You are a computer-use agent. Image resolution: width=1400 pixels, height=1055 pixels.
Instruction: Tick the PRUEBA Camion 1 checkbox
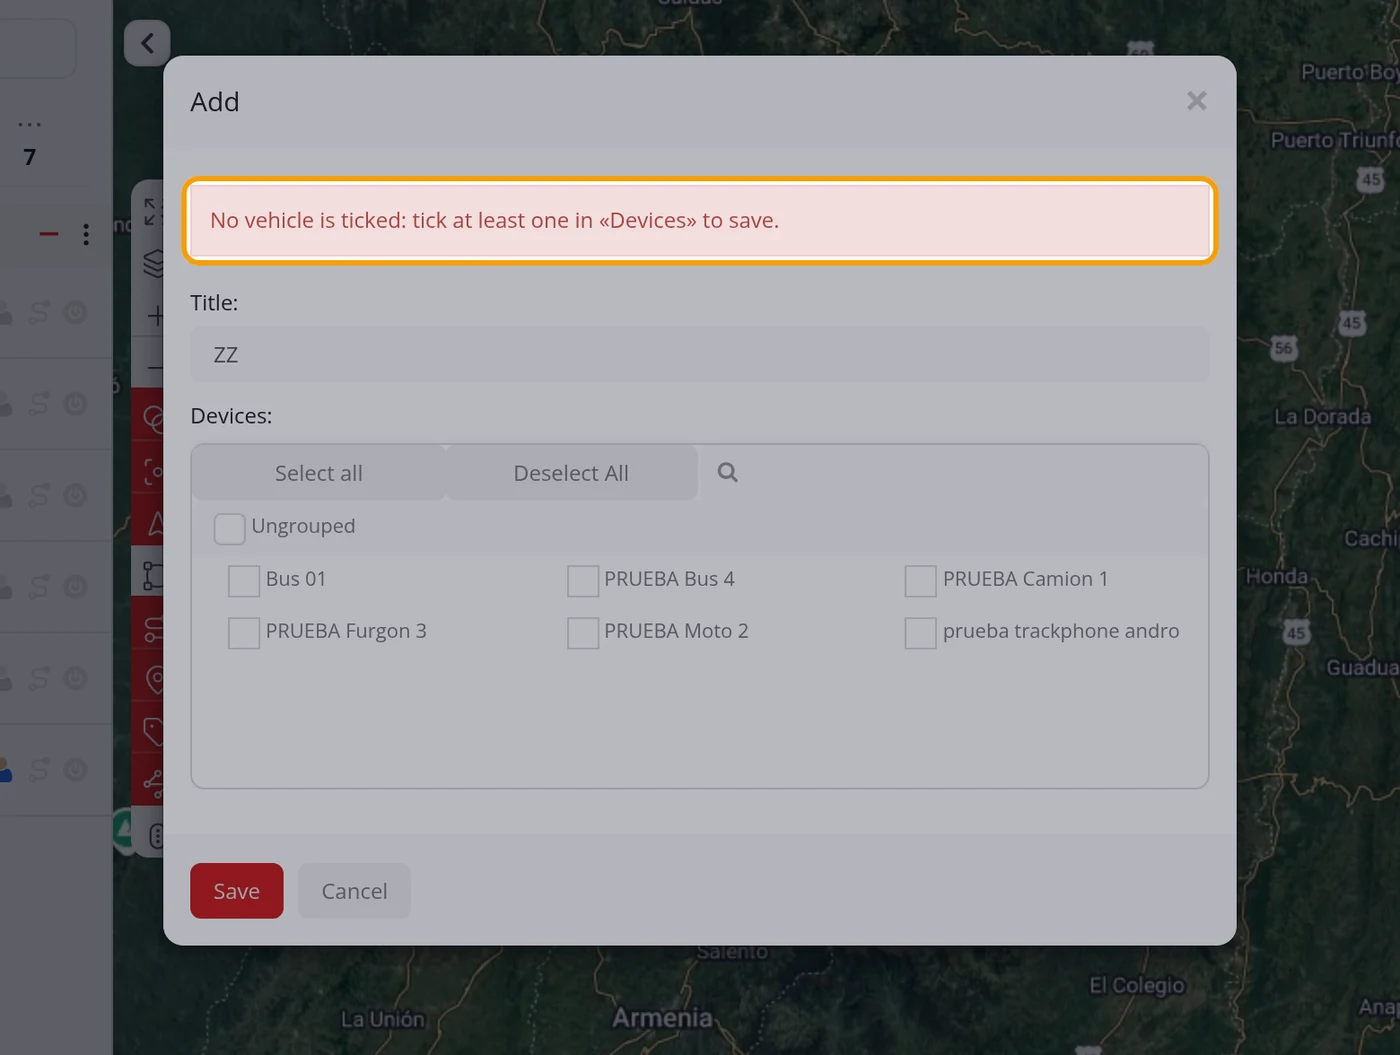coord(921,581)
